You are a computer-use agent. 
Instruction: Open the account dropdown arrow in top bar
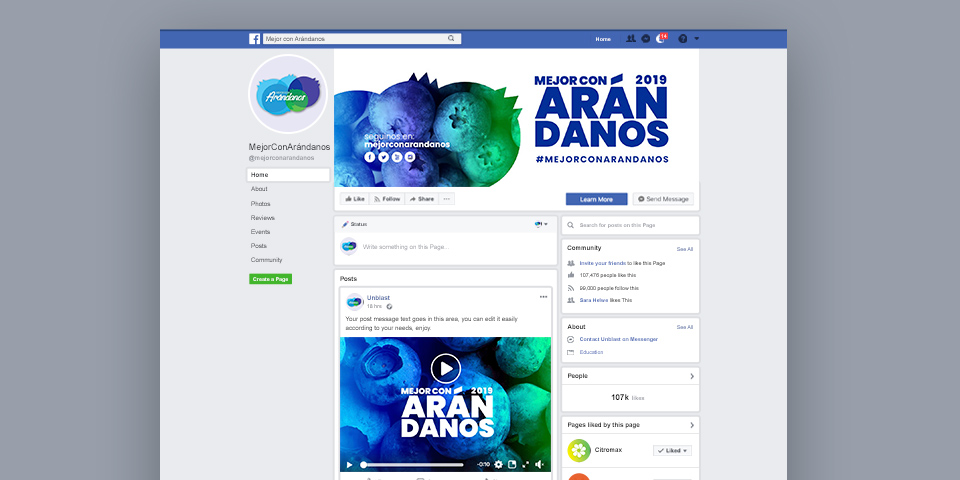696,39
